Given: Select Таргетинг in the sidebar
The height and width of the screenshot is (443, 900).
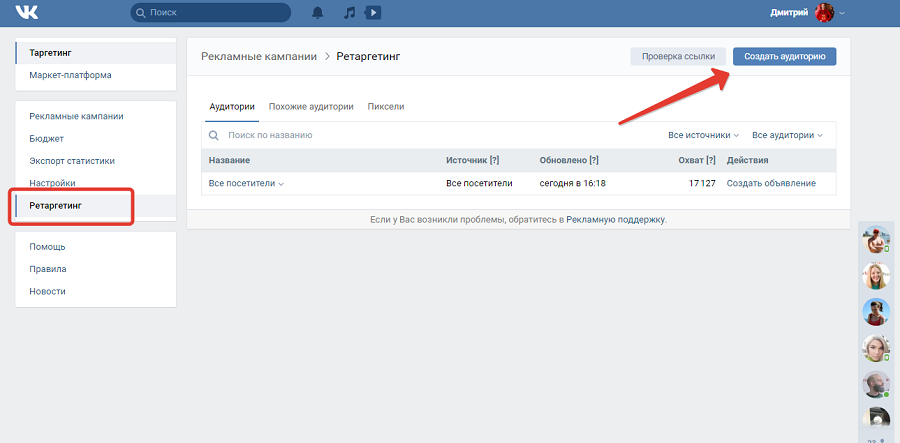Looking at the screenshot, I should click(95, 53).
